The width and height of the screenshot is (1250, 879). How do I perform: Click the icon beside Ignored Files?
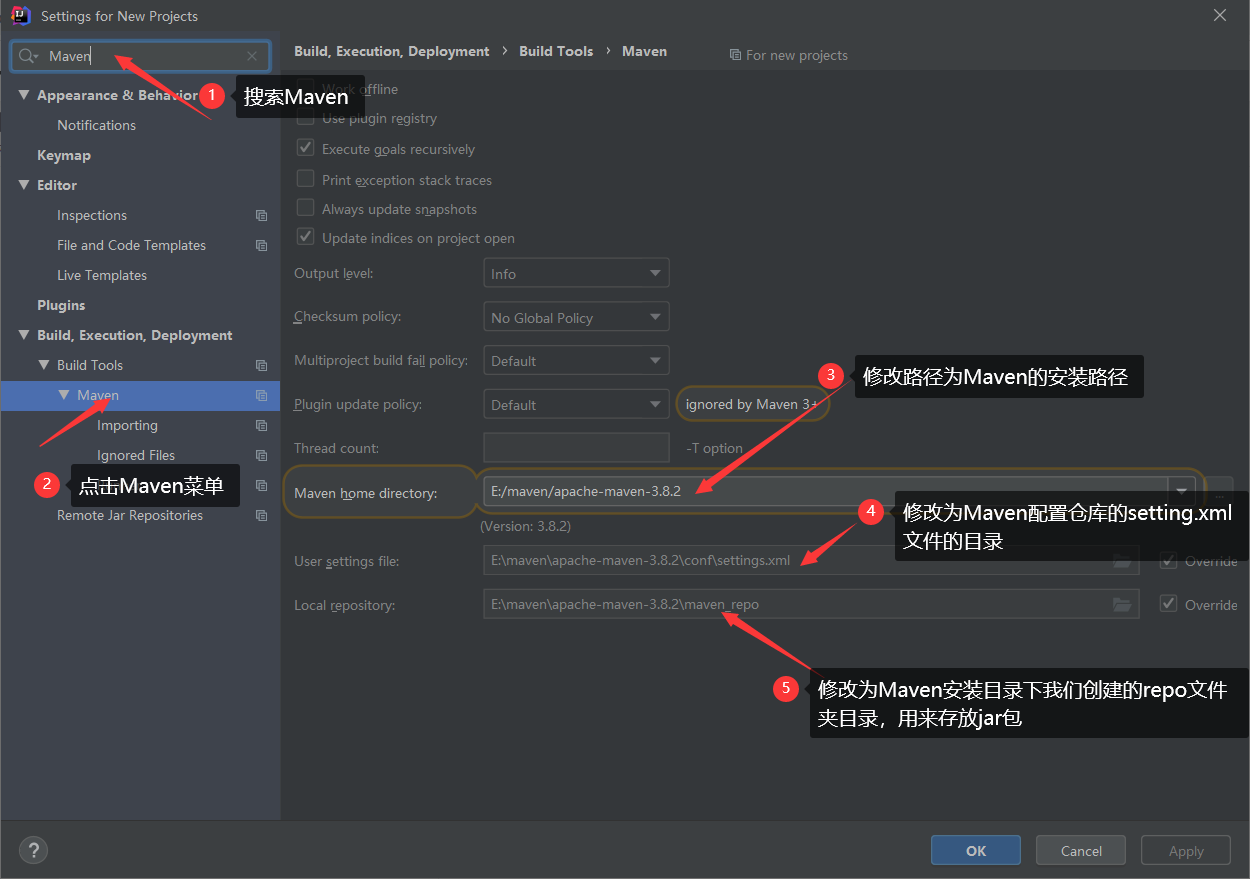click(x=261, y=456)
